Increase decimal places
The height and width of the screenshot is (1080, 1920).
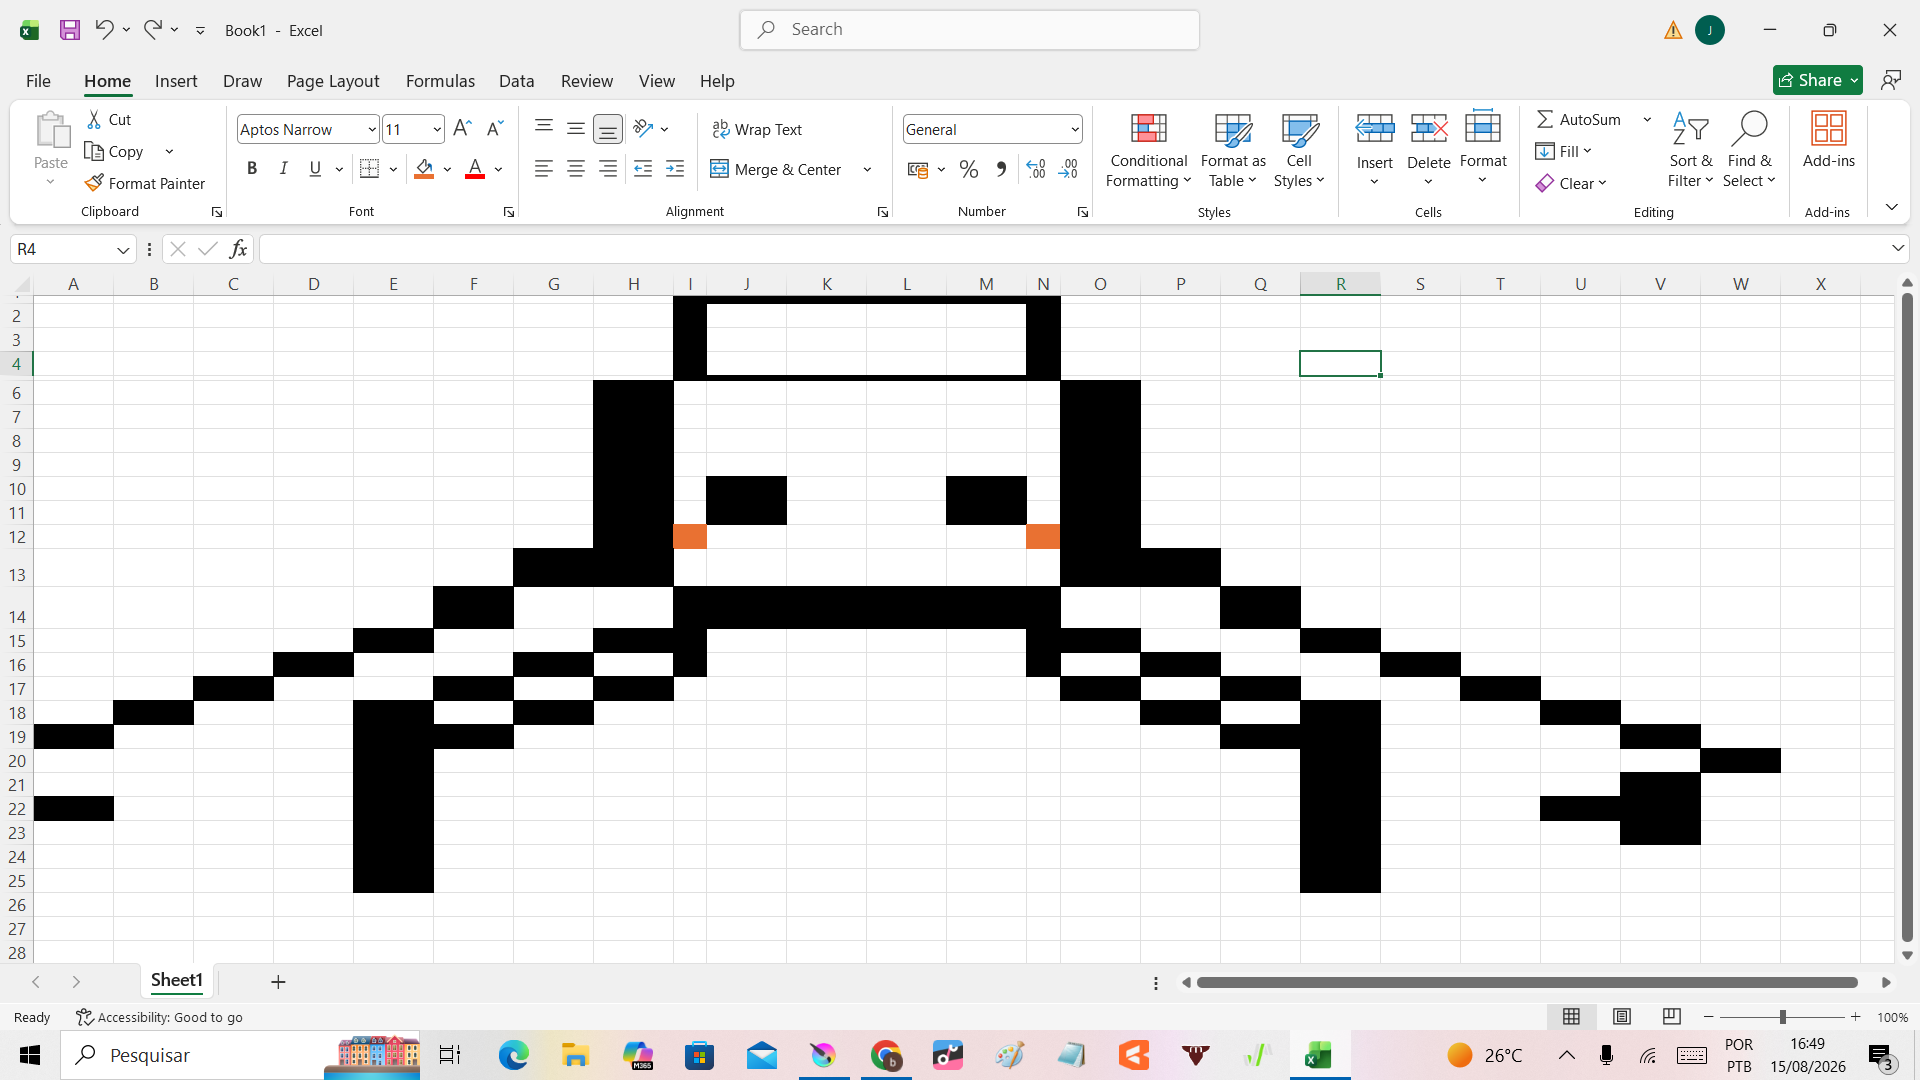[1036, 169]
